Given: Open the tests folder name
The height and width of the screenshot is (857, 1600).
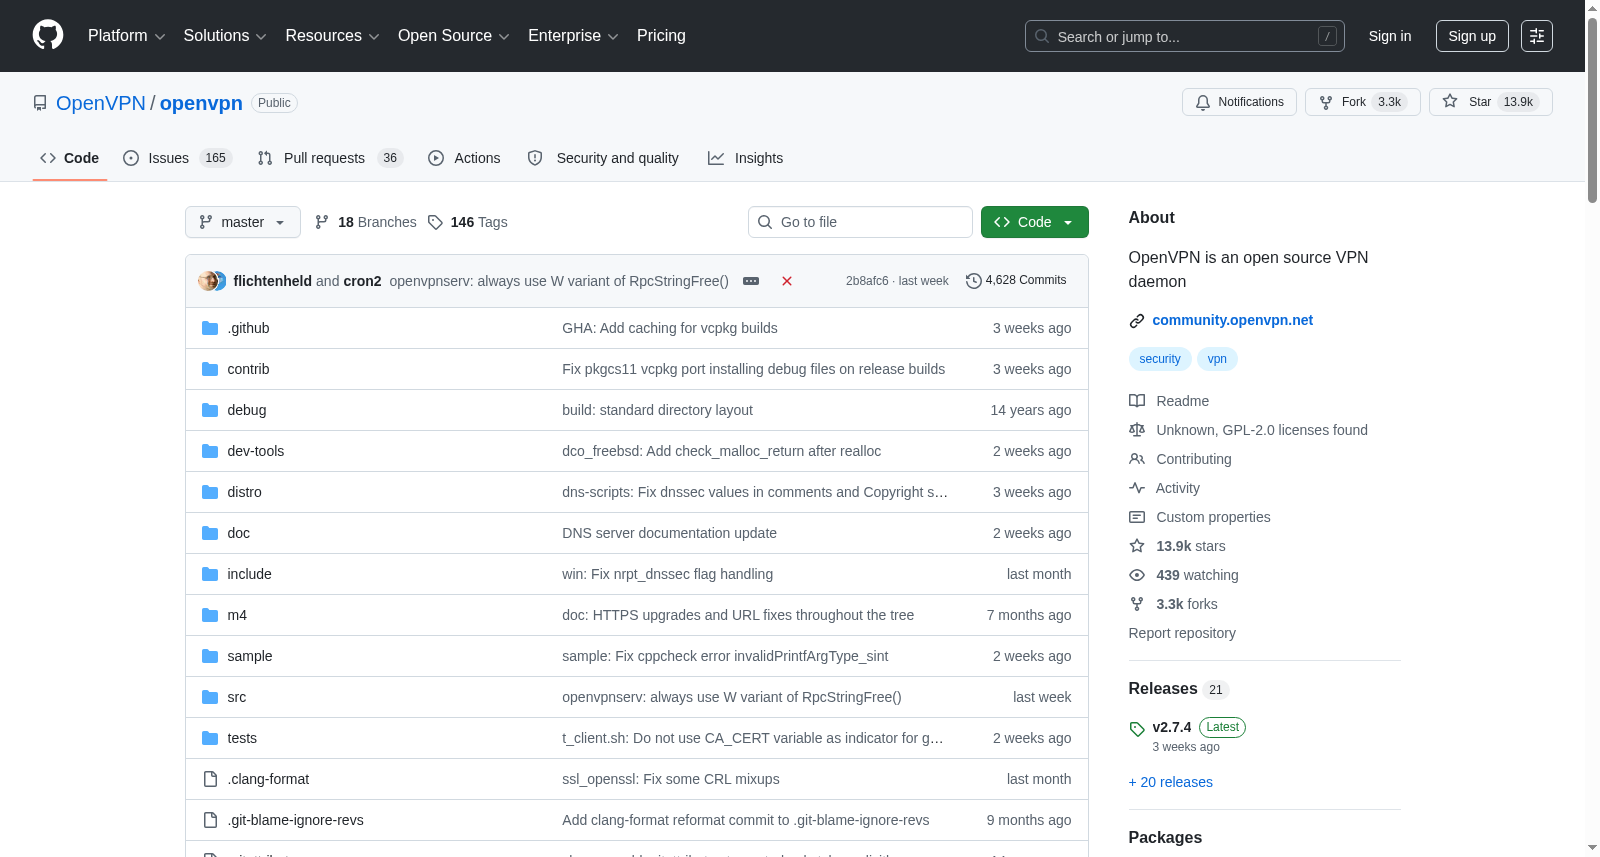Looking at the screenshot, I should point(242,738).
